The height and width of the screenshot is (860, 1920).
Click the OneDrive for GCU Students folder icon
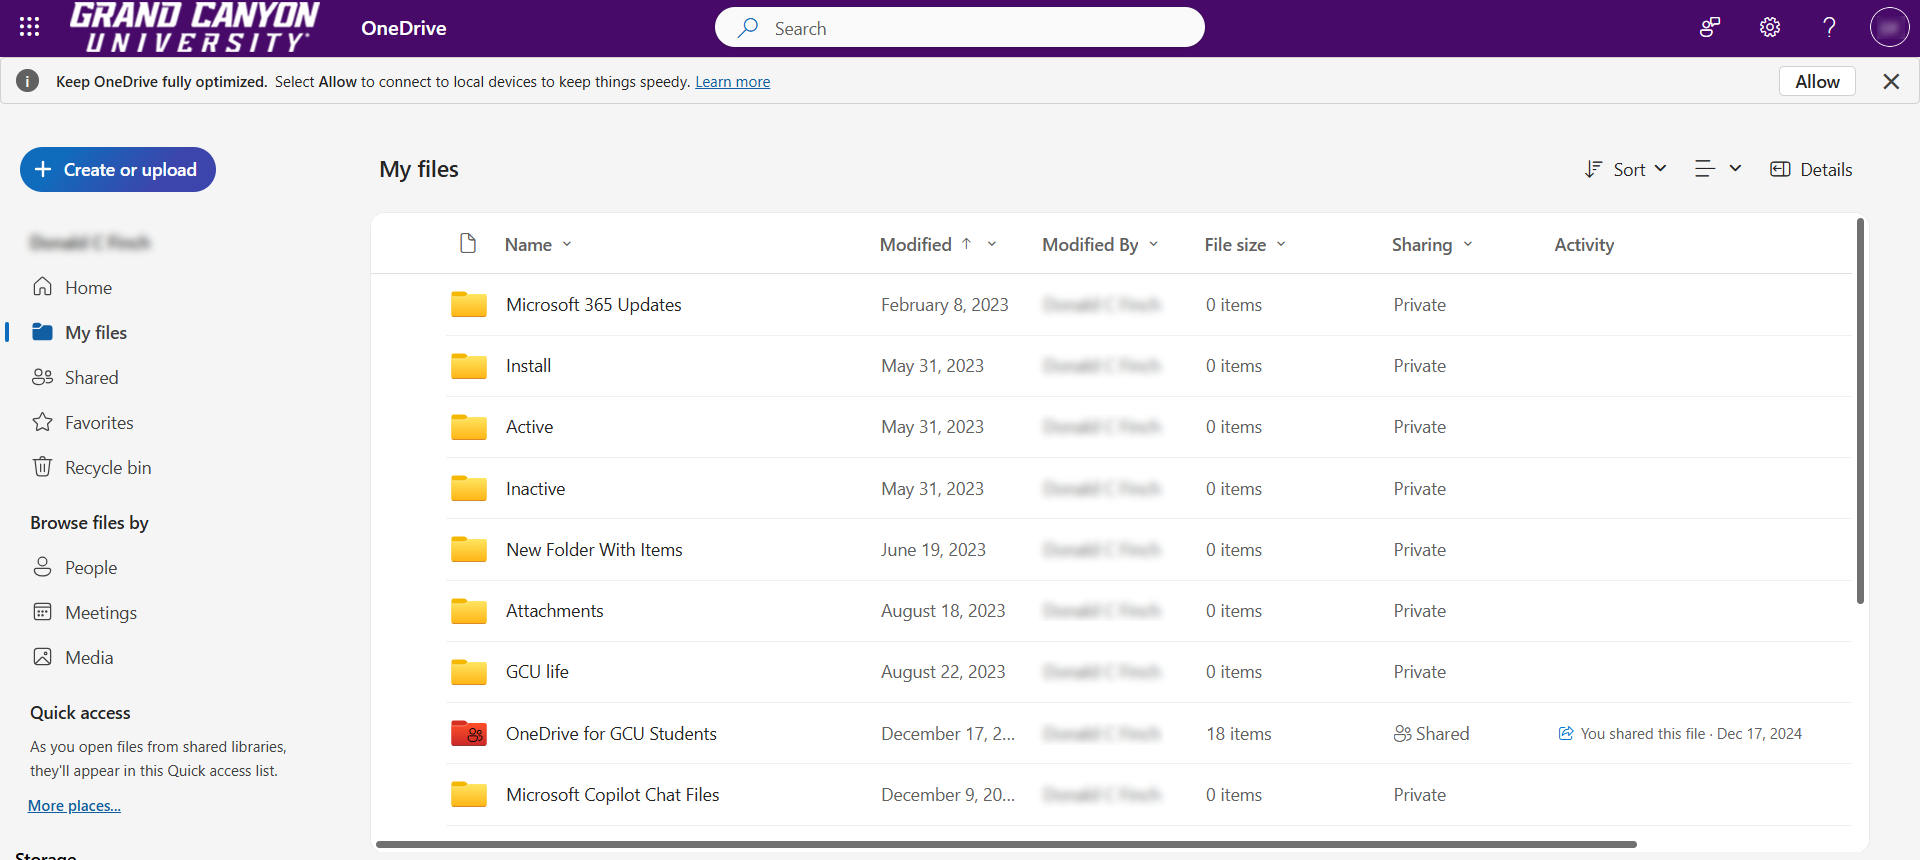coord(468,734)
